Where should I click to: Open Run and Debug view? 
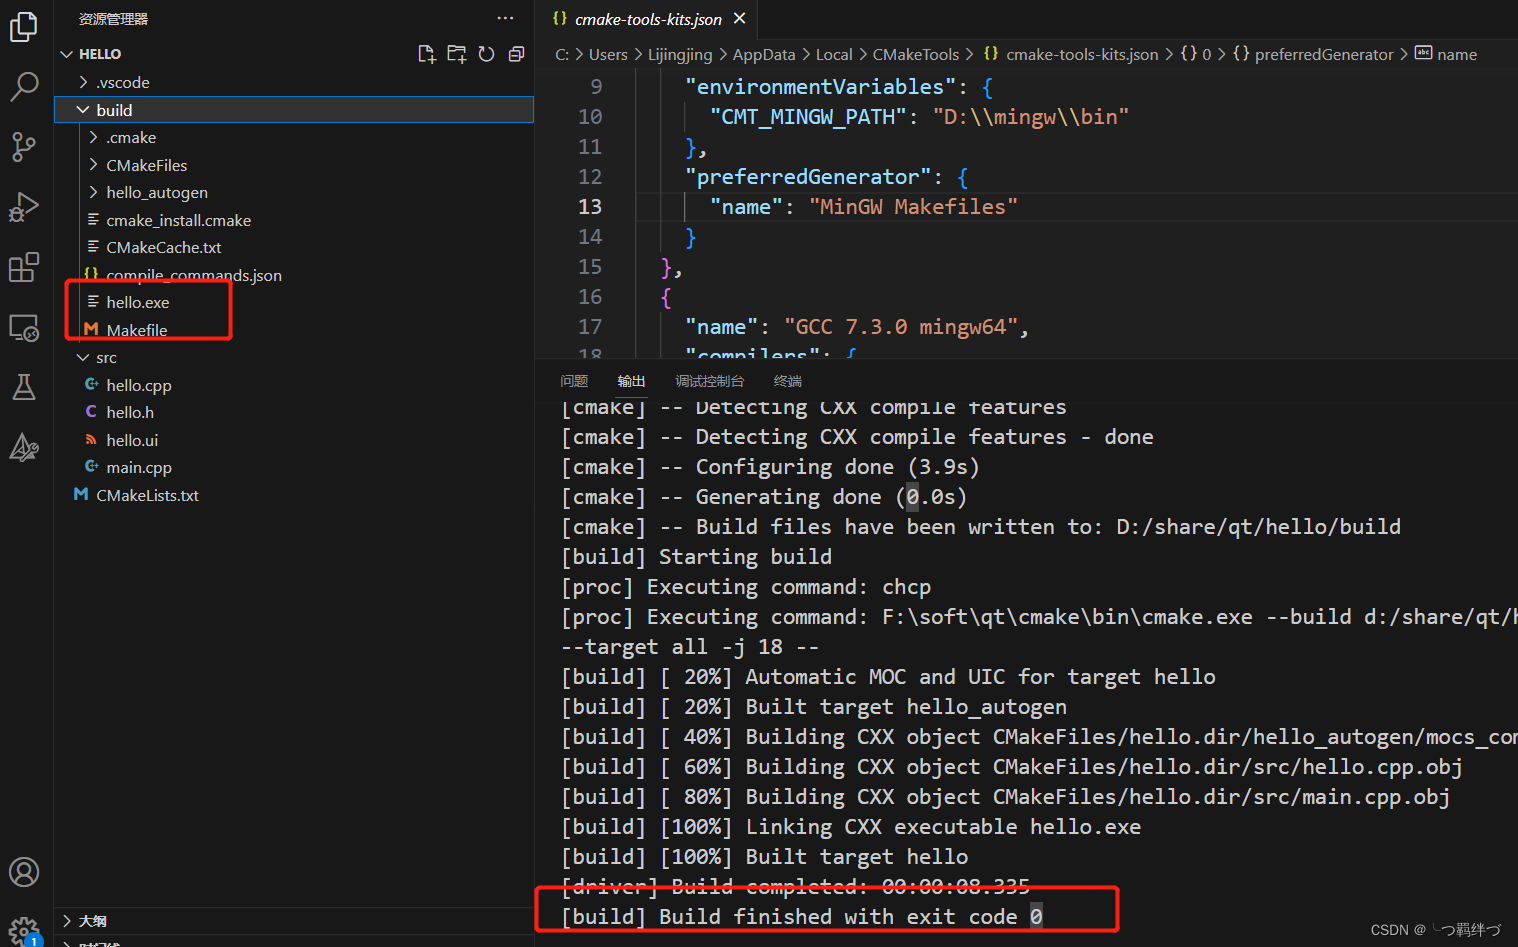[x=24, y=207]
